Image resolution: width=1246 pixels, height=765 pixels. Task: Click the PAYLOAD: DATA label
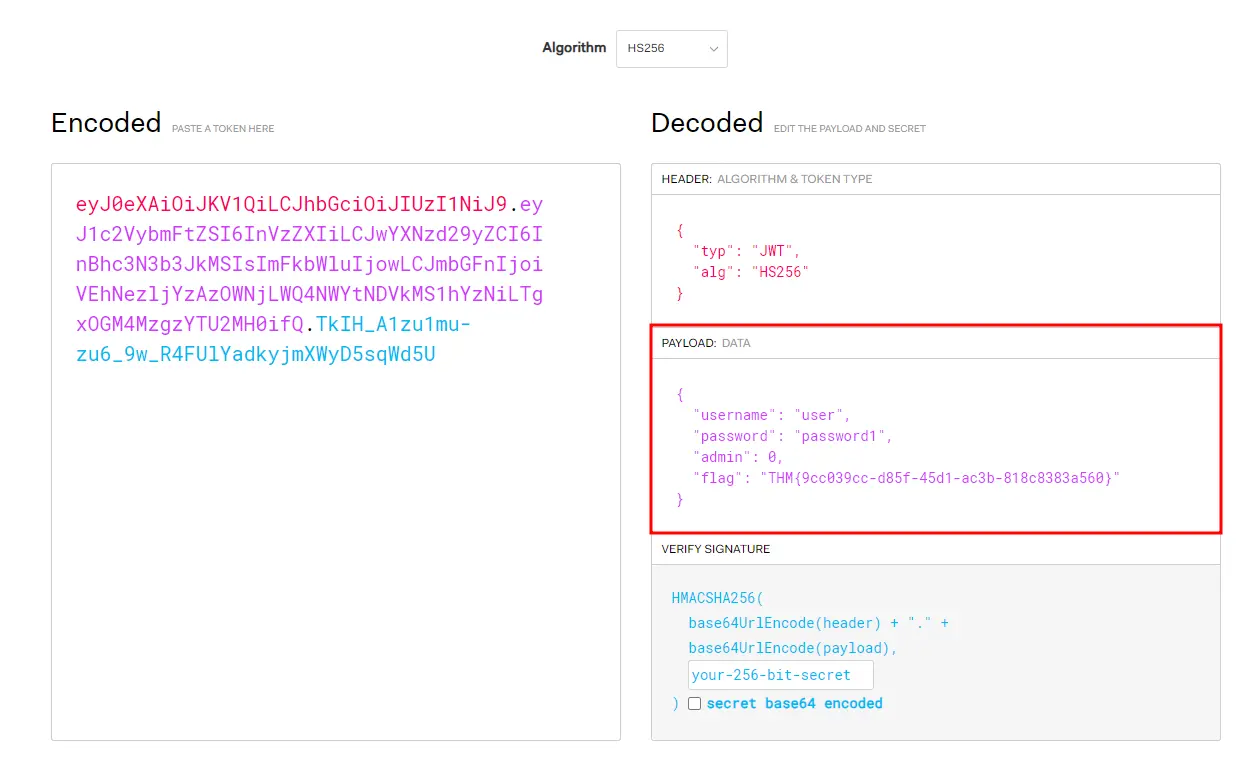point(706,343)
